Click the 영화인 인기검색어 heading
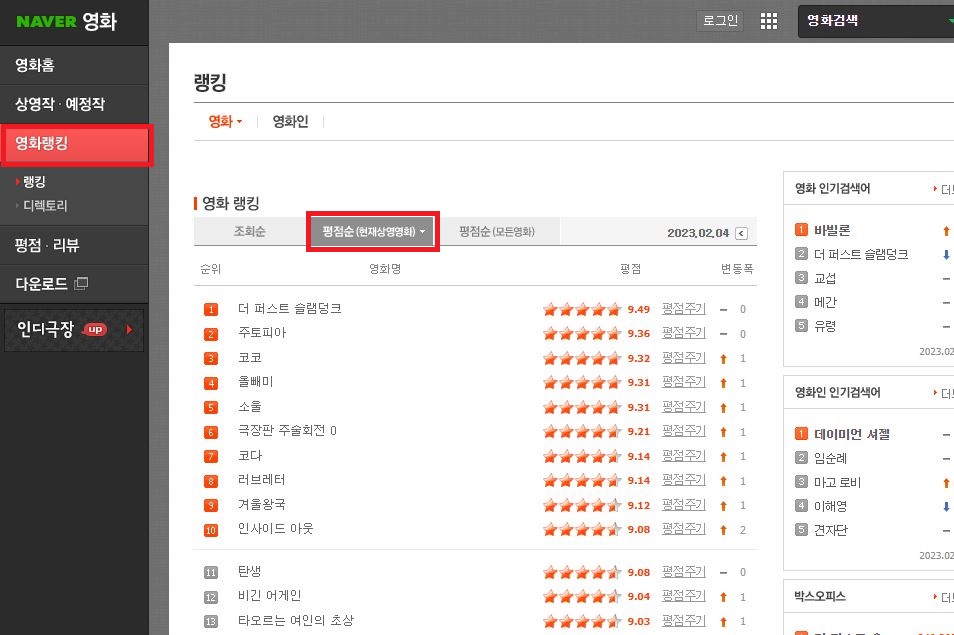This screenshot has height=635, width=954. point(838,392)
